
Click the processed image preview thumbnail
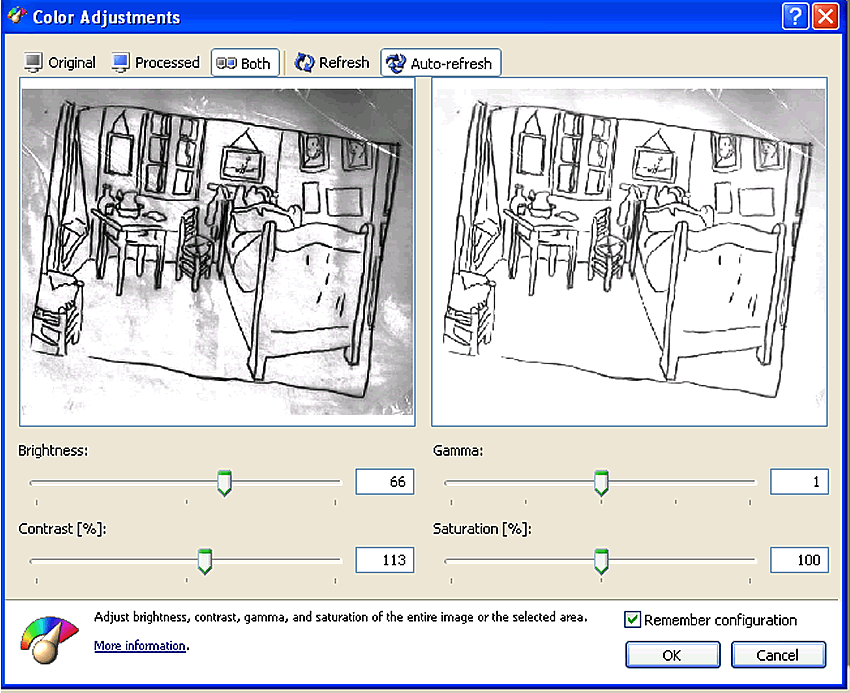(x=629, y=252)
